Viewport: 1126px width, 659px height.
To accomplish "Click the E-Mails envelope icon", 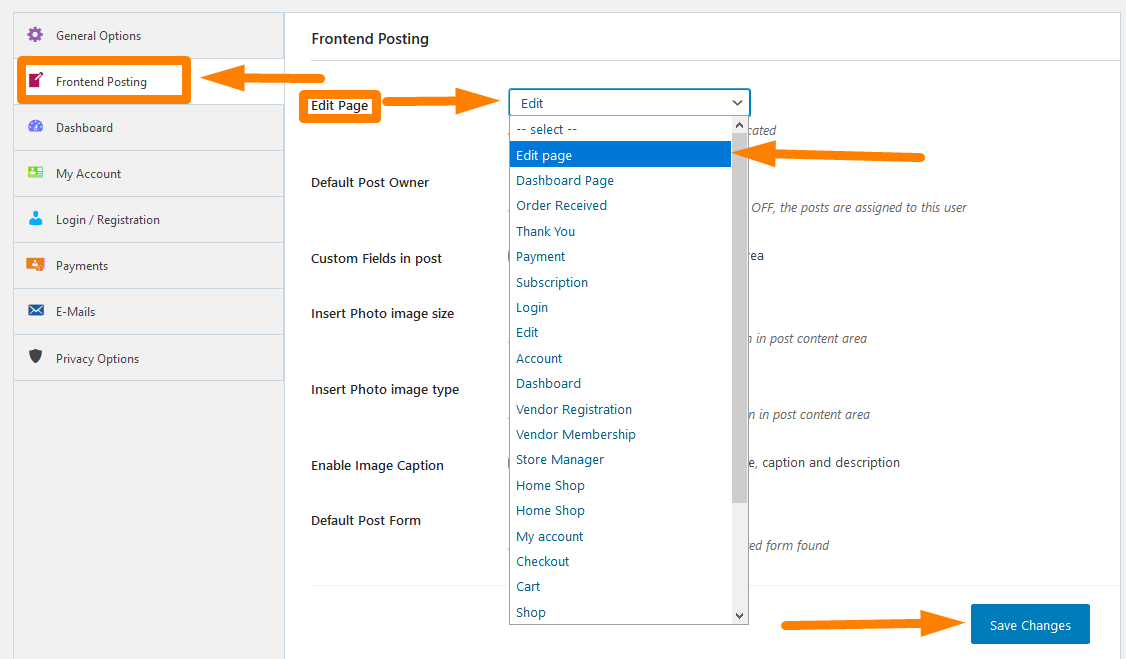I will pyautogui.click(x=35, y=310).
